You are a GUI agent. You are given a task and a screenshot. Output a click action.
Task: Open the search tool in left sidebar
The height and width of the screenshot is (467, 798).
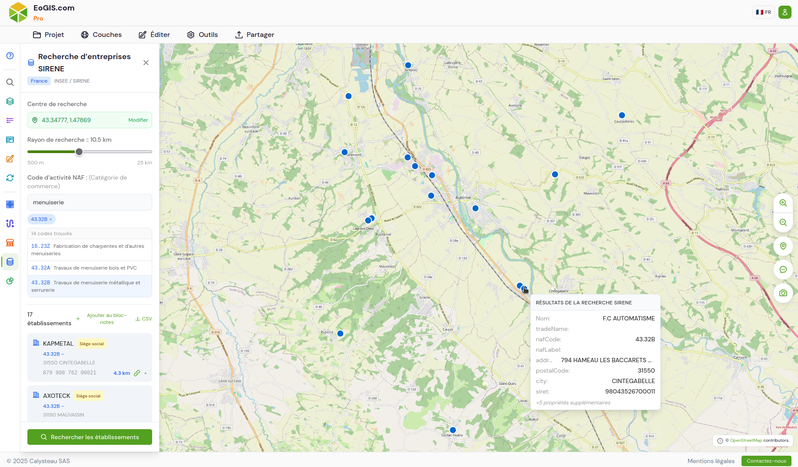click(x=10, y=82)
